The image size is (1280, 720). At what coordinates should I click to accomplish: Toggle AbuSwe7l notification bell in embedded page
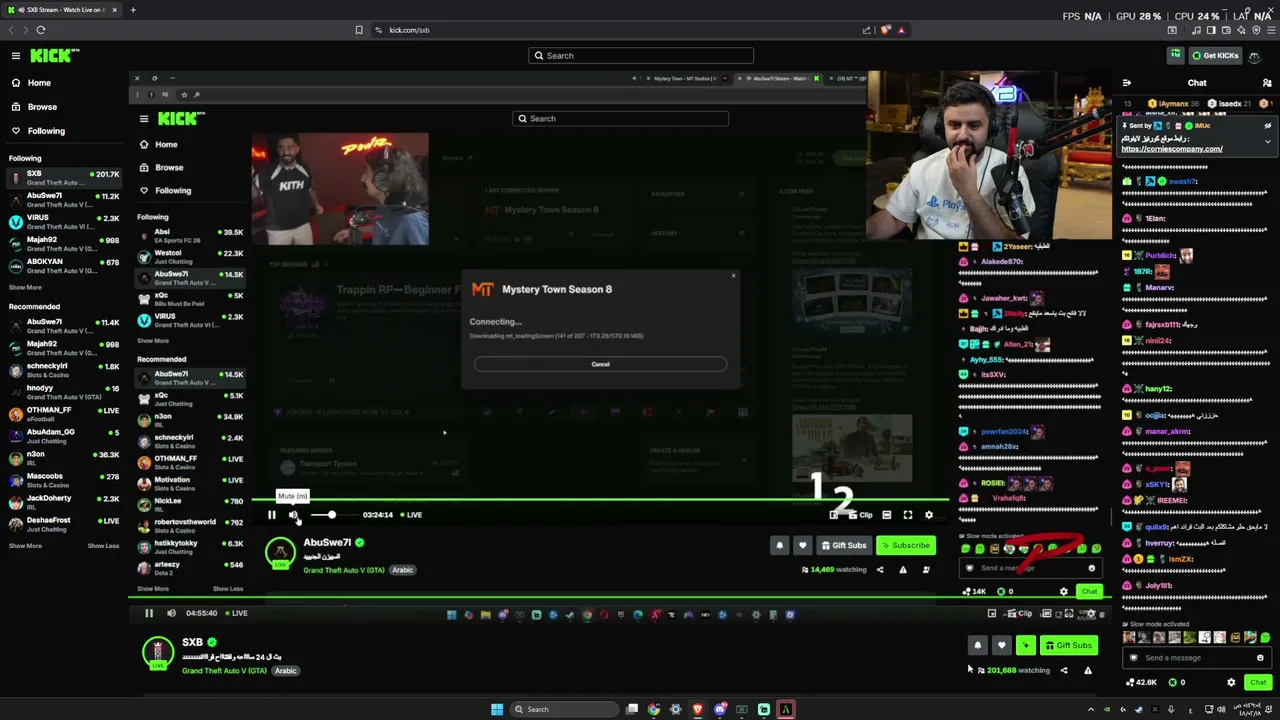(779, 546)
